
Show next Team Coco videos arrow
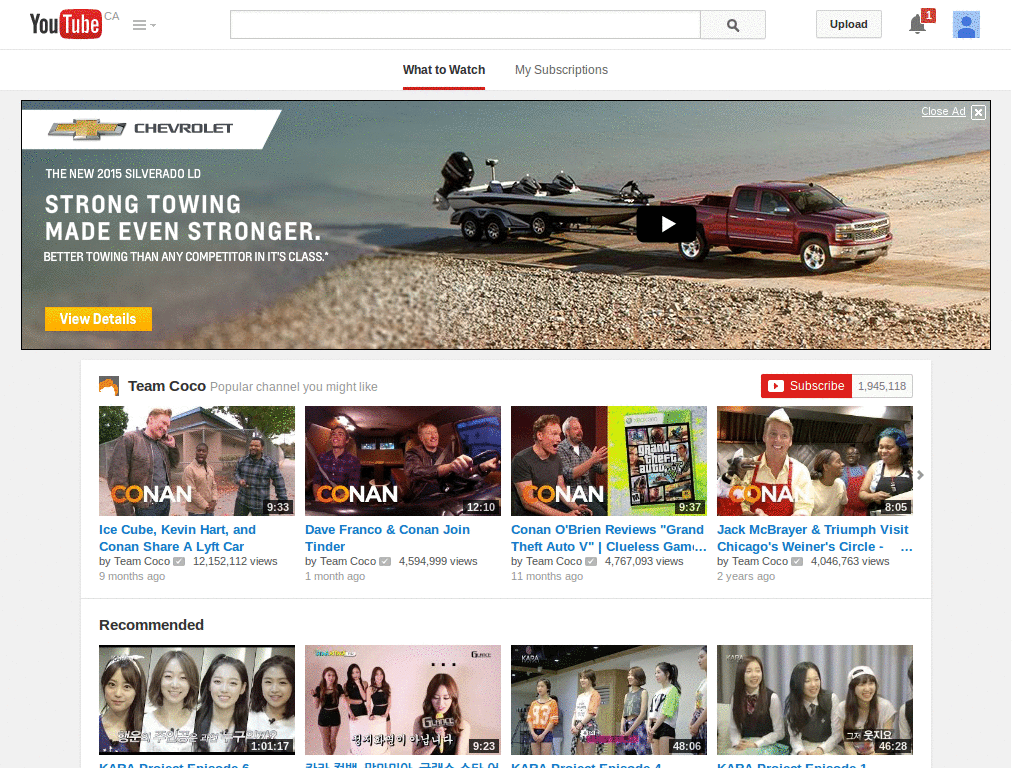(x=920, y=475)
